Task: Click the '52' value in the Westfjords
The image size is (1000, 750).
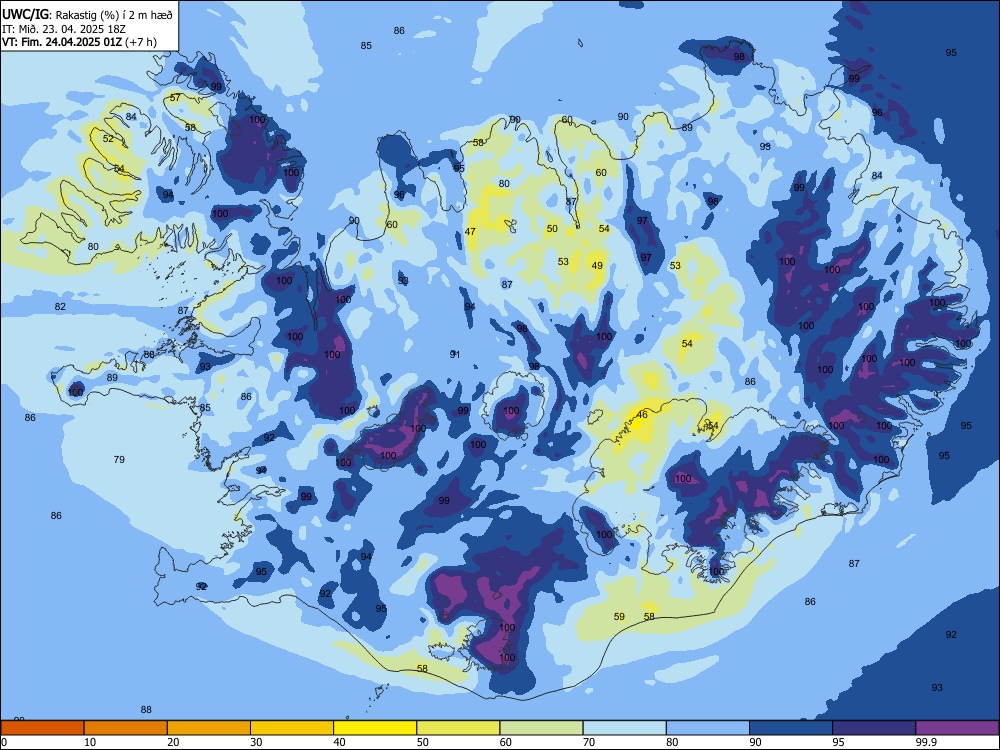Action: [x=108, y=138]
